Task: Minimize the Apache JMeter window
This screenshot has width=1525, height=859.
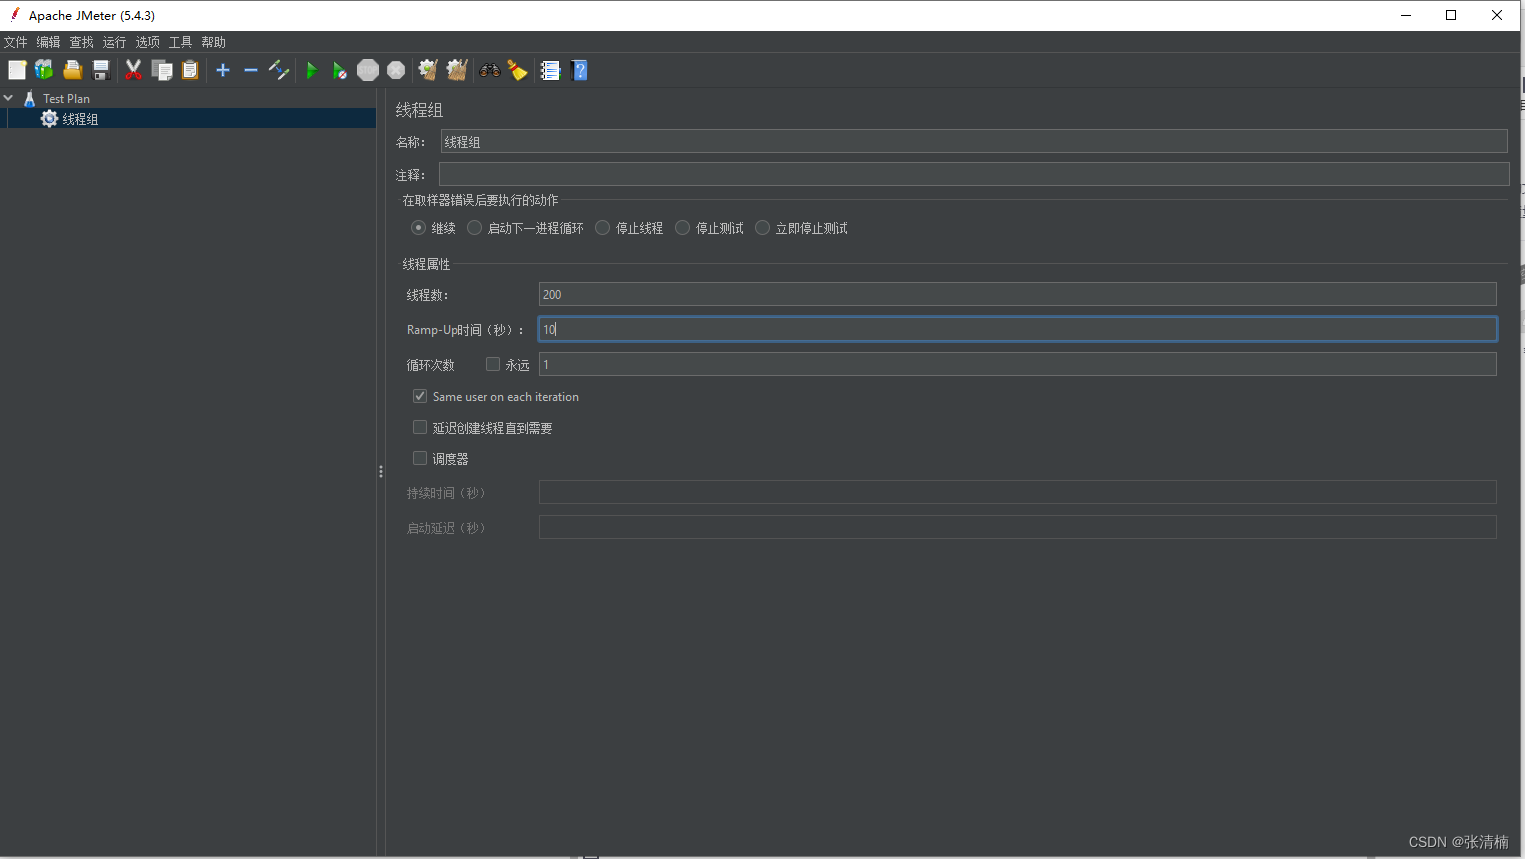Action: pyautogui.click(x=1406, y=15)
